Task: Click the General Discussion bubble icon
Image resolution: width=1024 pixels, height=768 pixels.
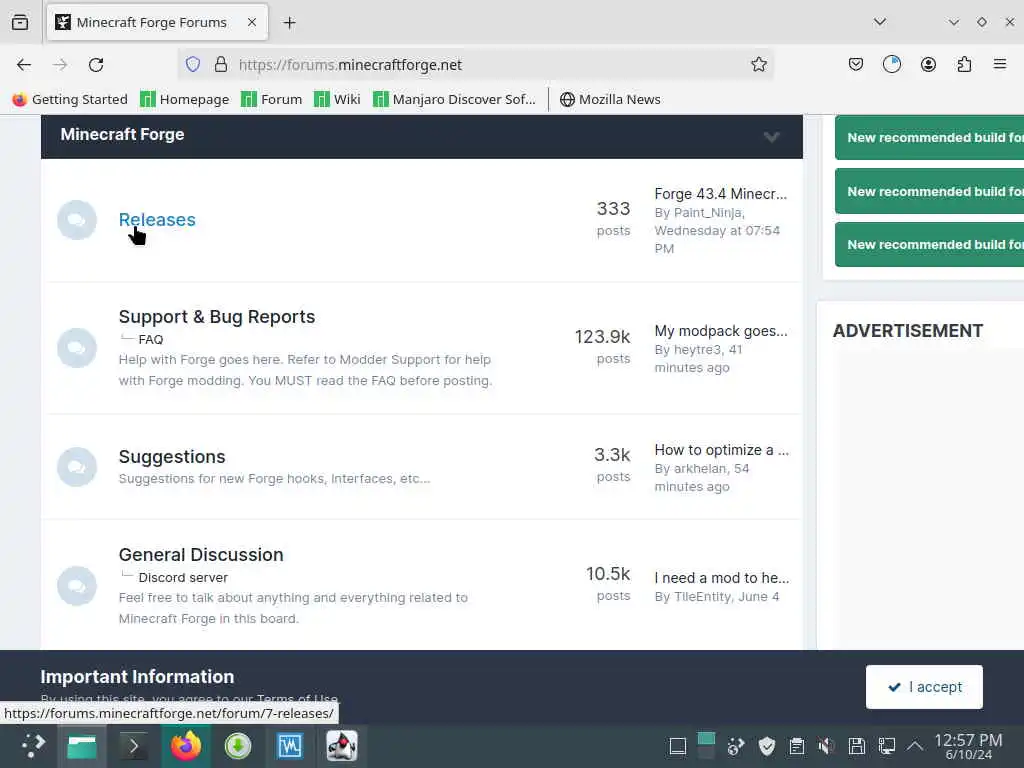Action: (x=76, y=586)
